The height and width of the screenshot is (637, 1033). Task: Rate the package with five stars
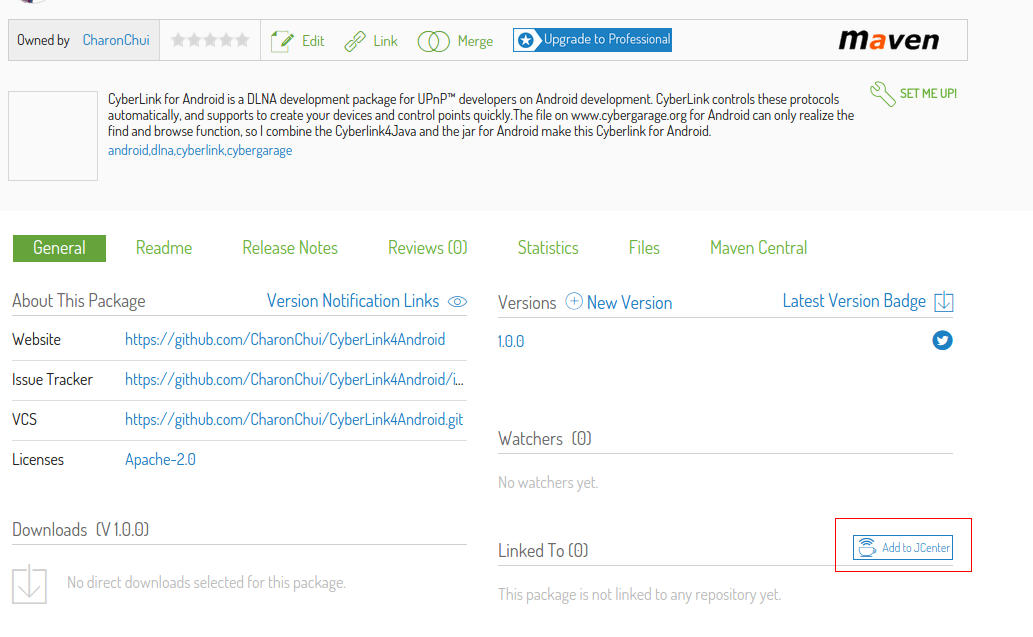coord(242,40)
